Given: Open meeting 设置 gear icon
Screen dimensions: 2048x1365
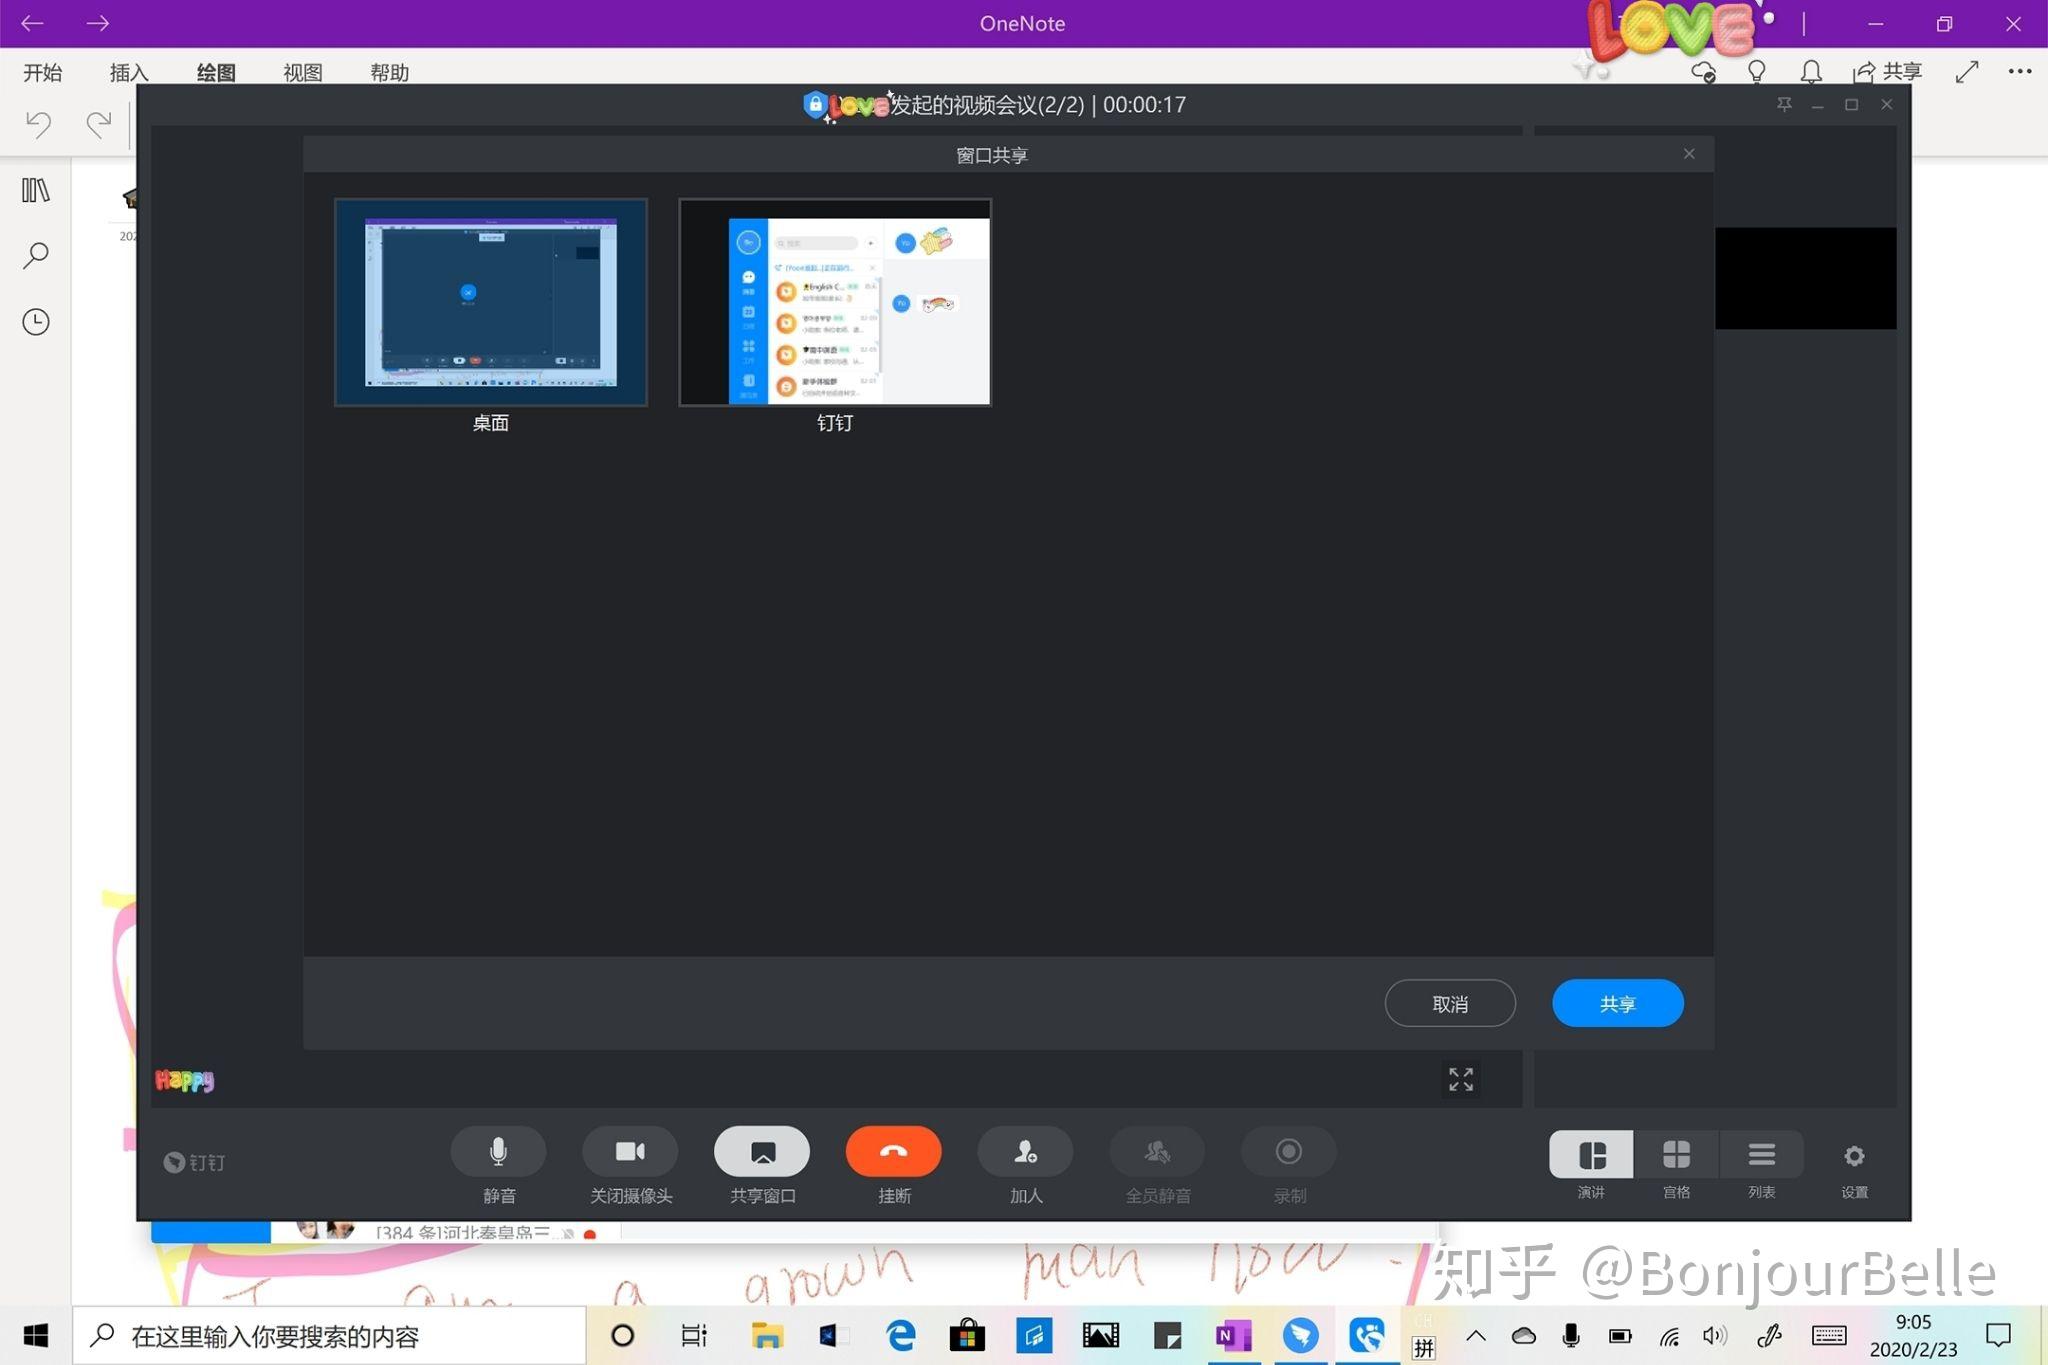Looking at the screenshot, I should tap(1854, 1157).
